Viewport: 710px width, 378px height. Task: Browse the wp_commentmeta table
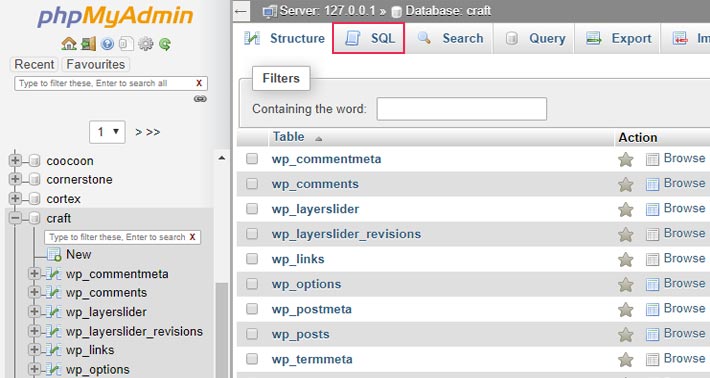[676, 158]
